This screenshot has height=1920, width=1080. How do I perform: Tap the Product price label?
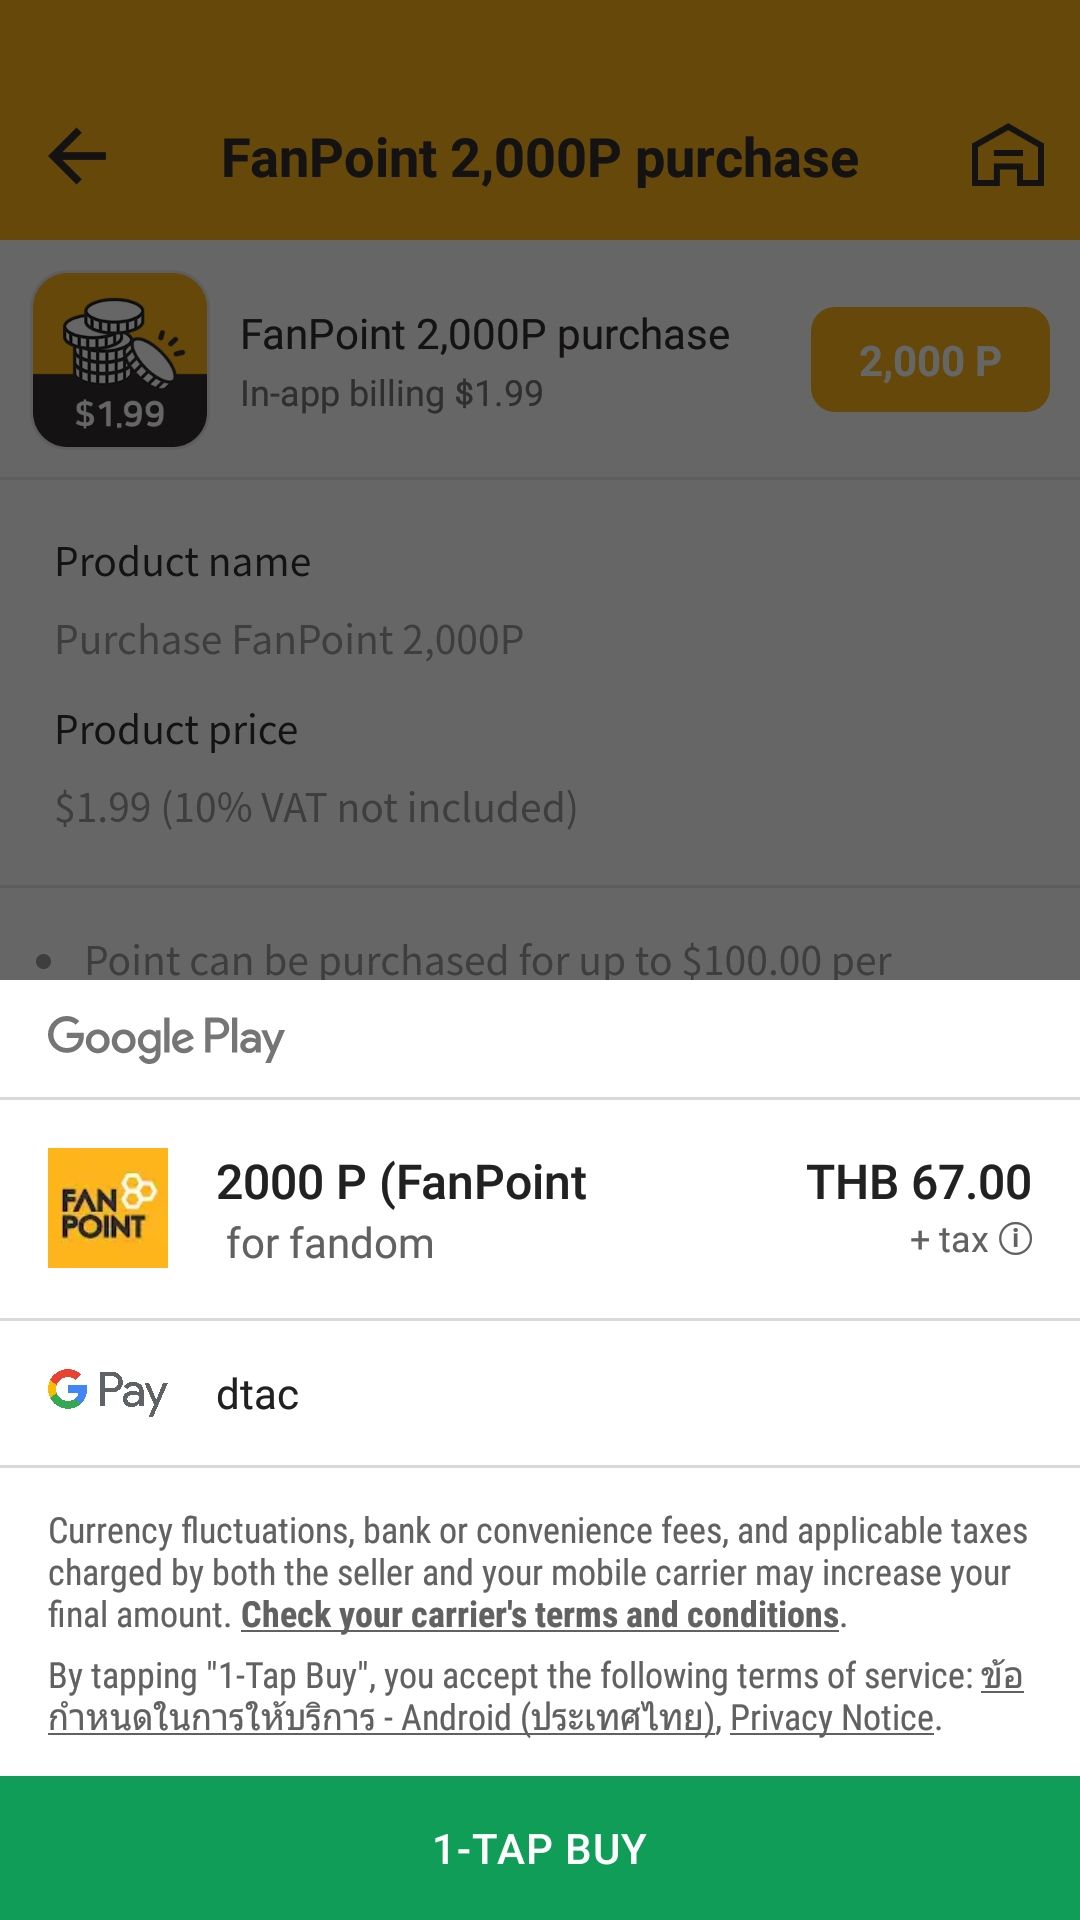point(177,730)
